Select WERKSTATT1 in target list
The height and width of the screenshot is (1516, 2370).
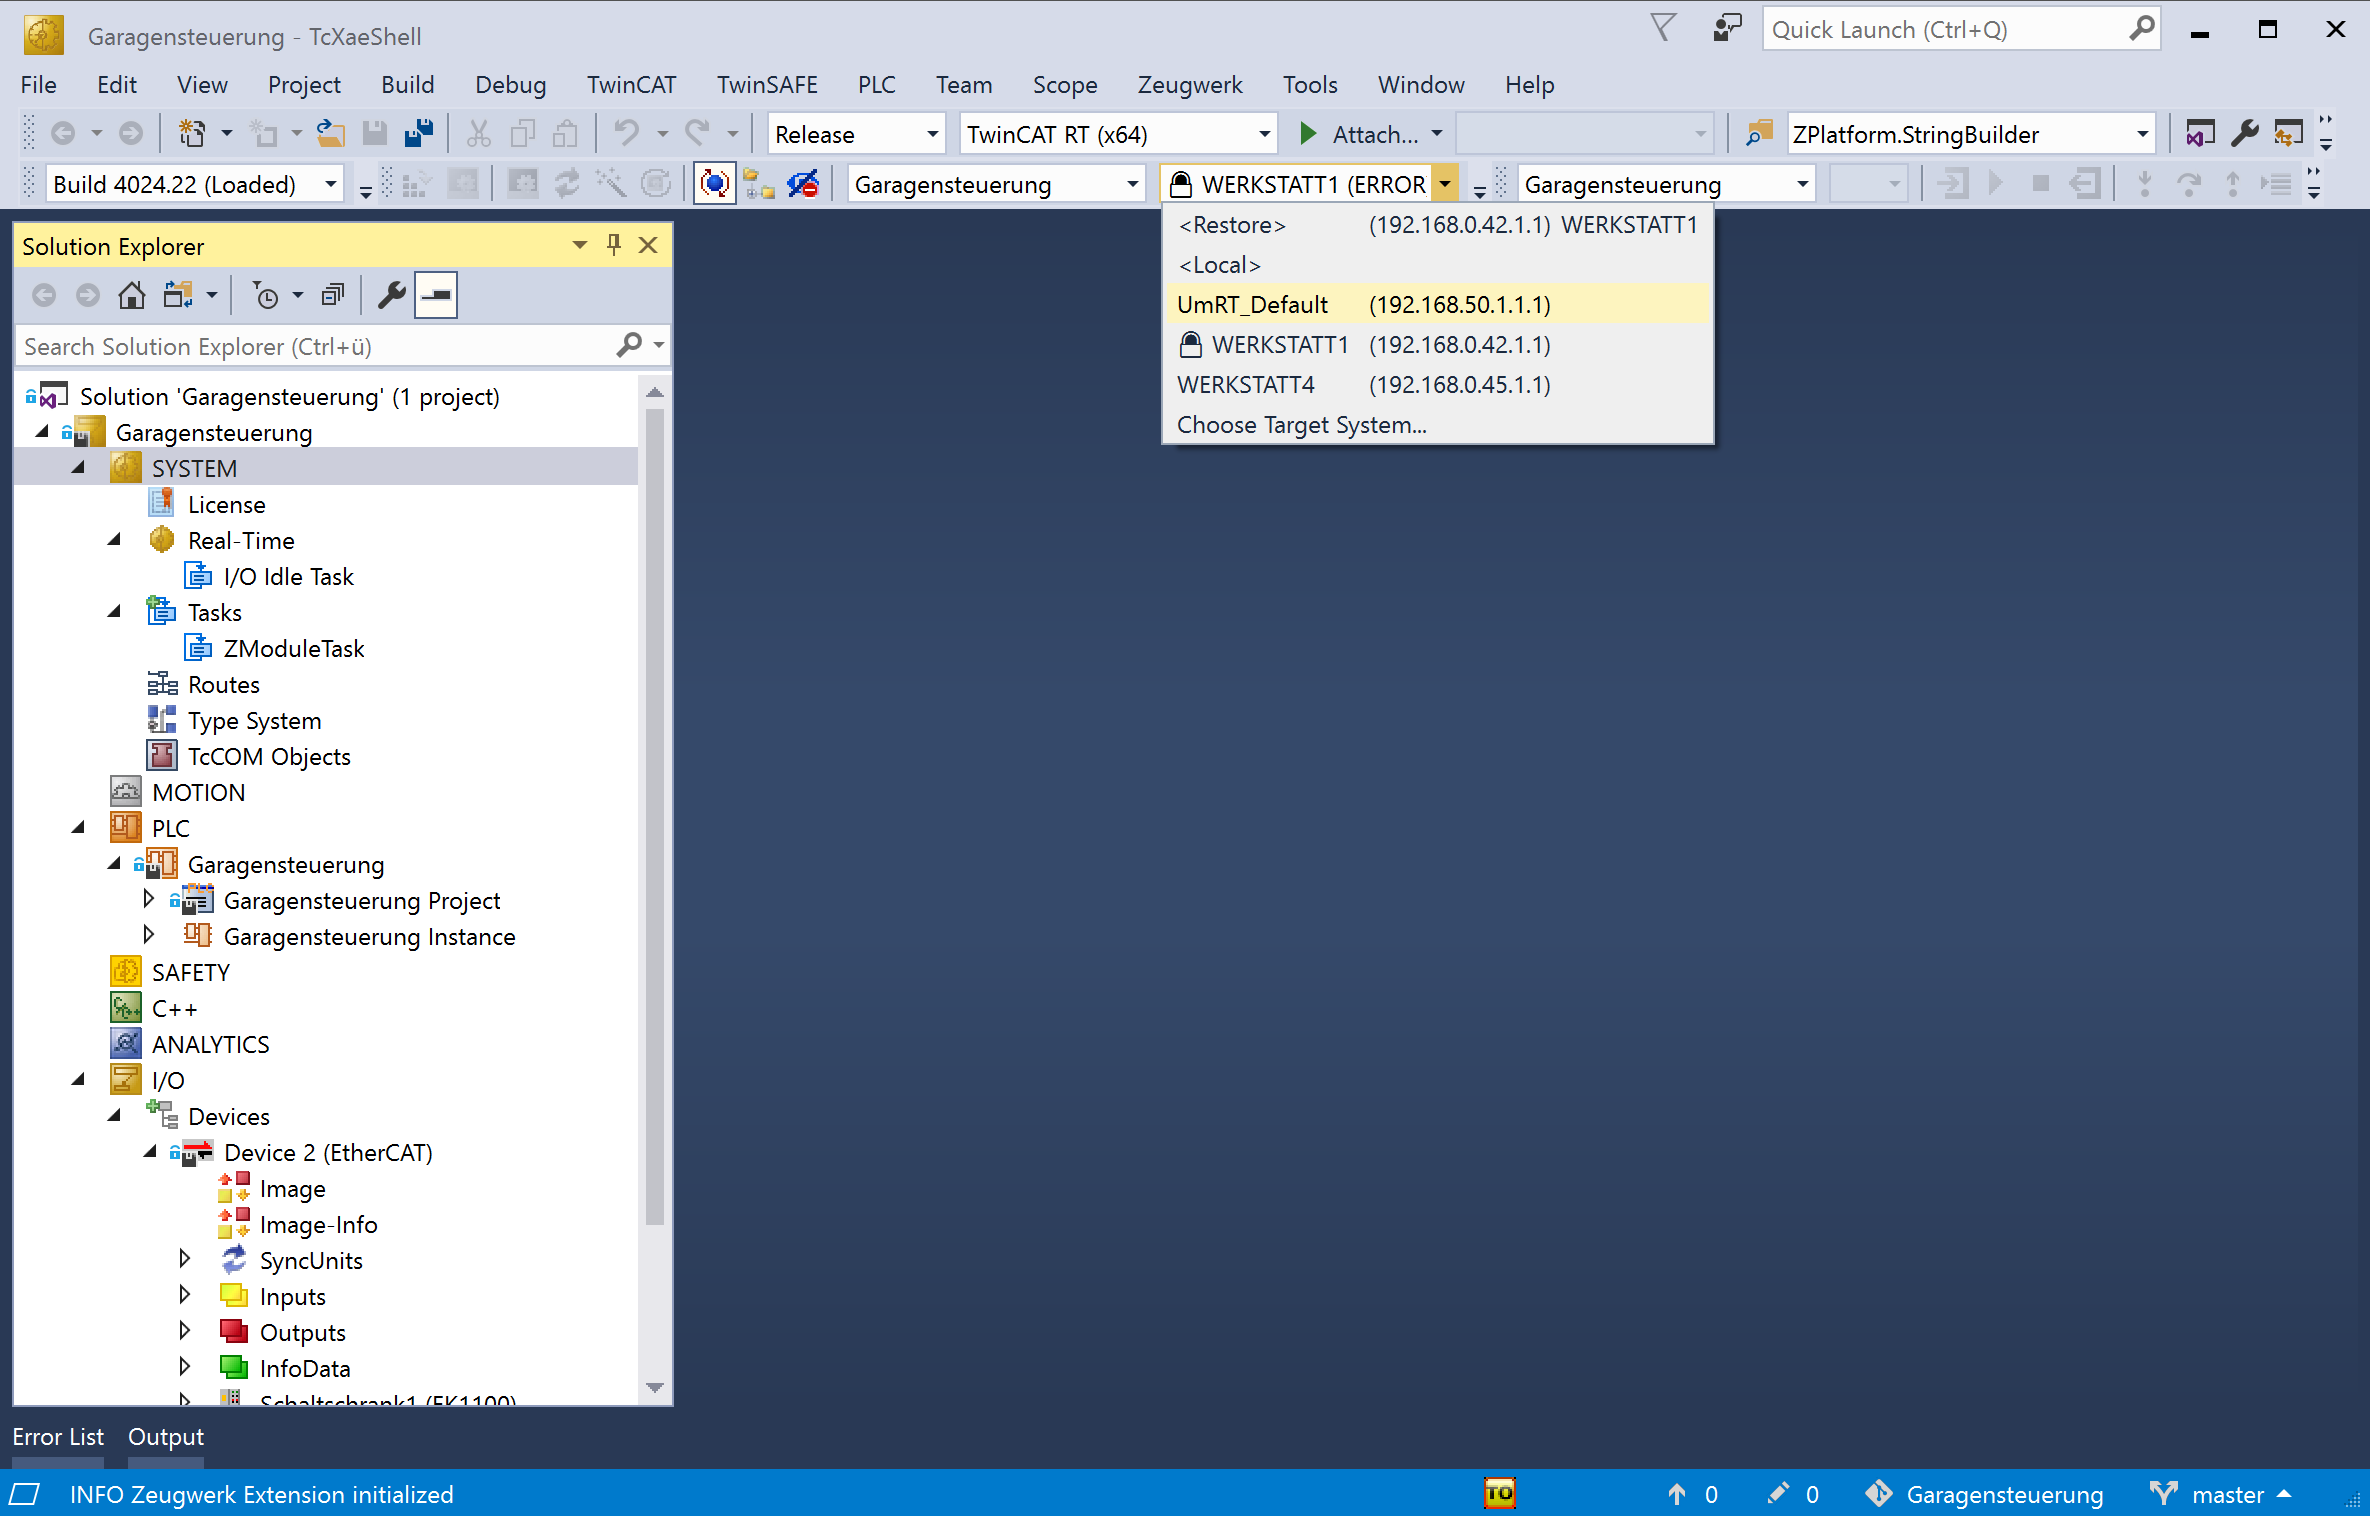point(1437,345)
